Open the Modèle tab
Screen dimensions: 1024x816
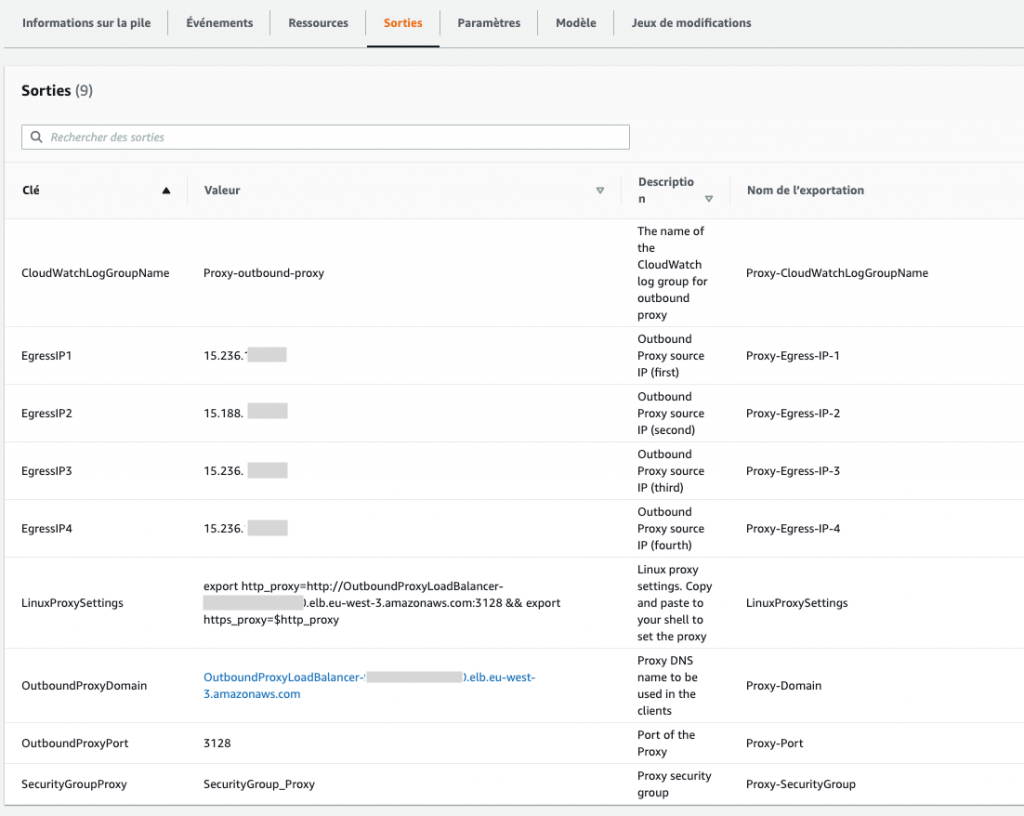pos(575,23)
